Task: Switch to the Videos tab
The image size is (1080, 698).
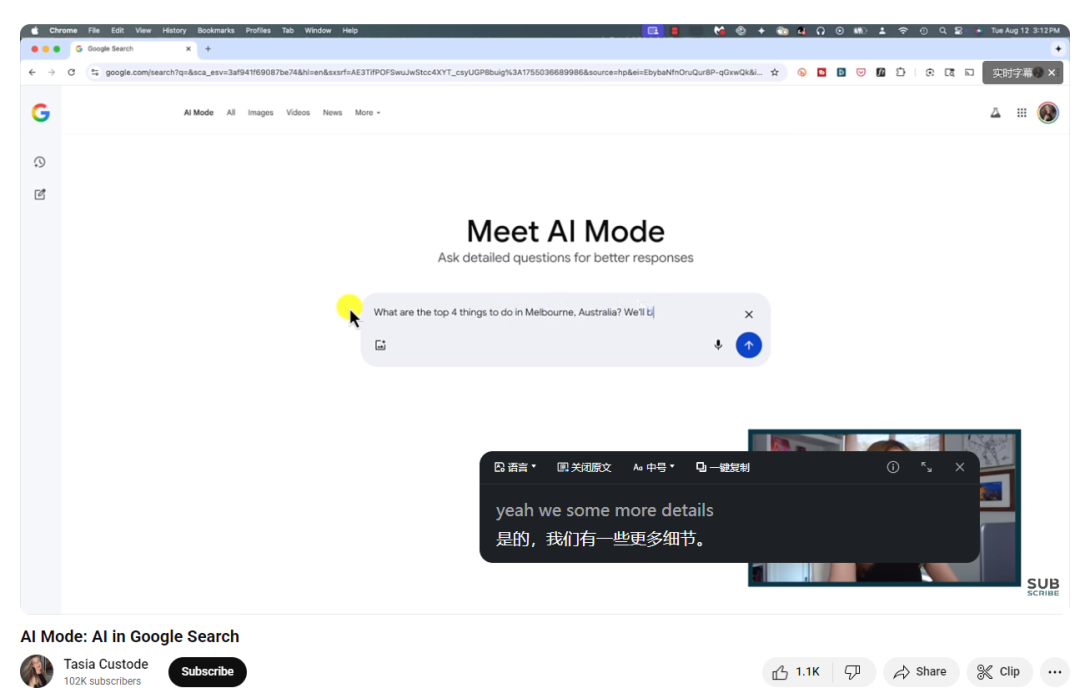Action: tap(298, 112)
